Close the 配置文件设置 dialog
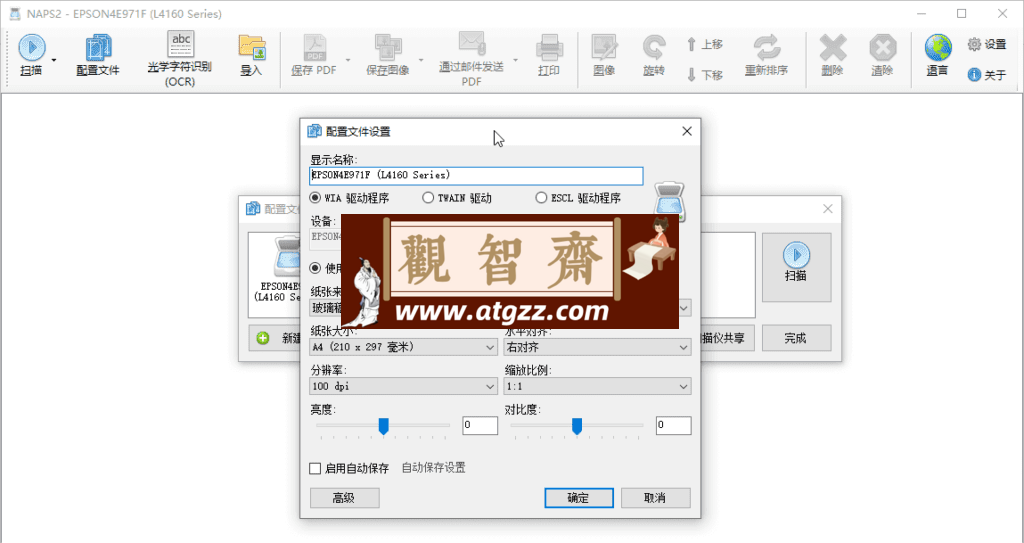This screenshot has height=543, width=1024. 687,131
